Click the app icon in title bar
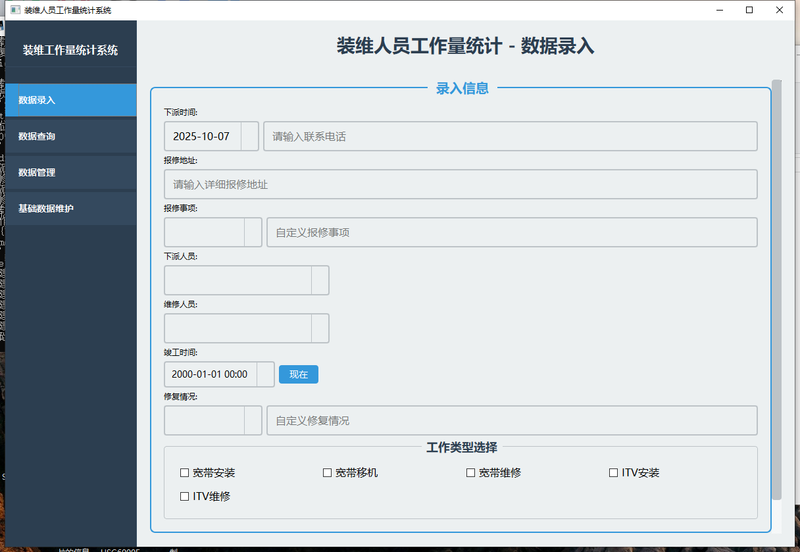800x552 pixels. 14,10
